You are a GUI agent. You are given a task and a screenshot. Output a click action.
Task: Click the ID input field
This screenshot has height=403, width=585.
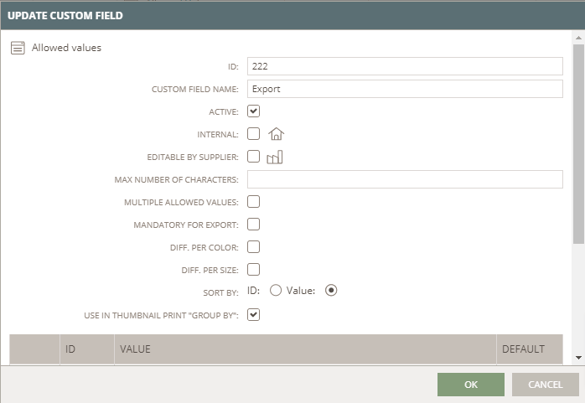tap(405, 66)
